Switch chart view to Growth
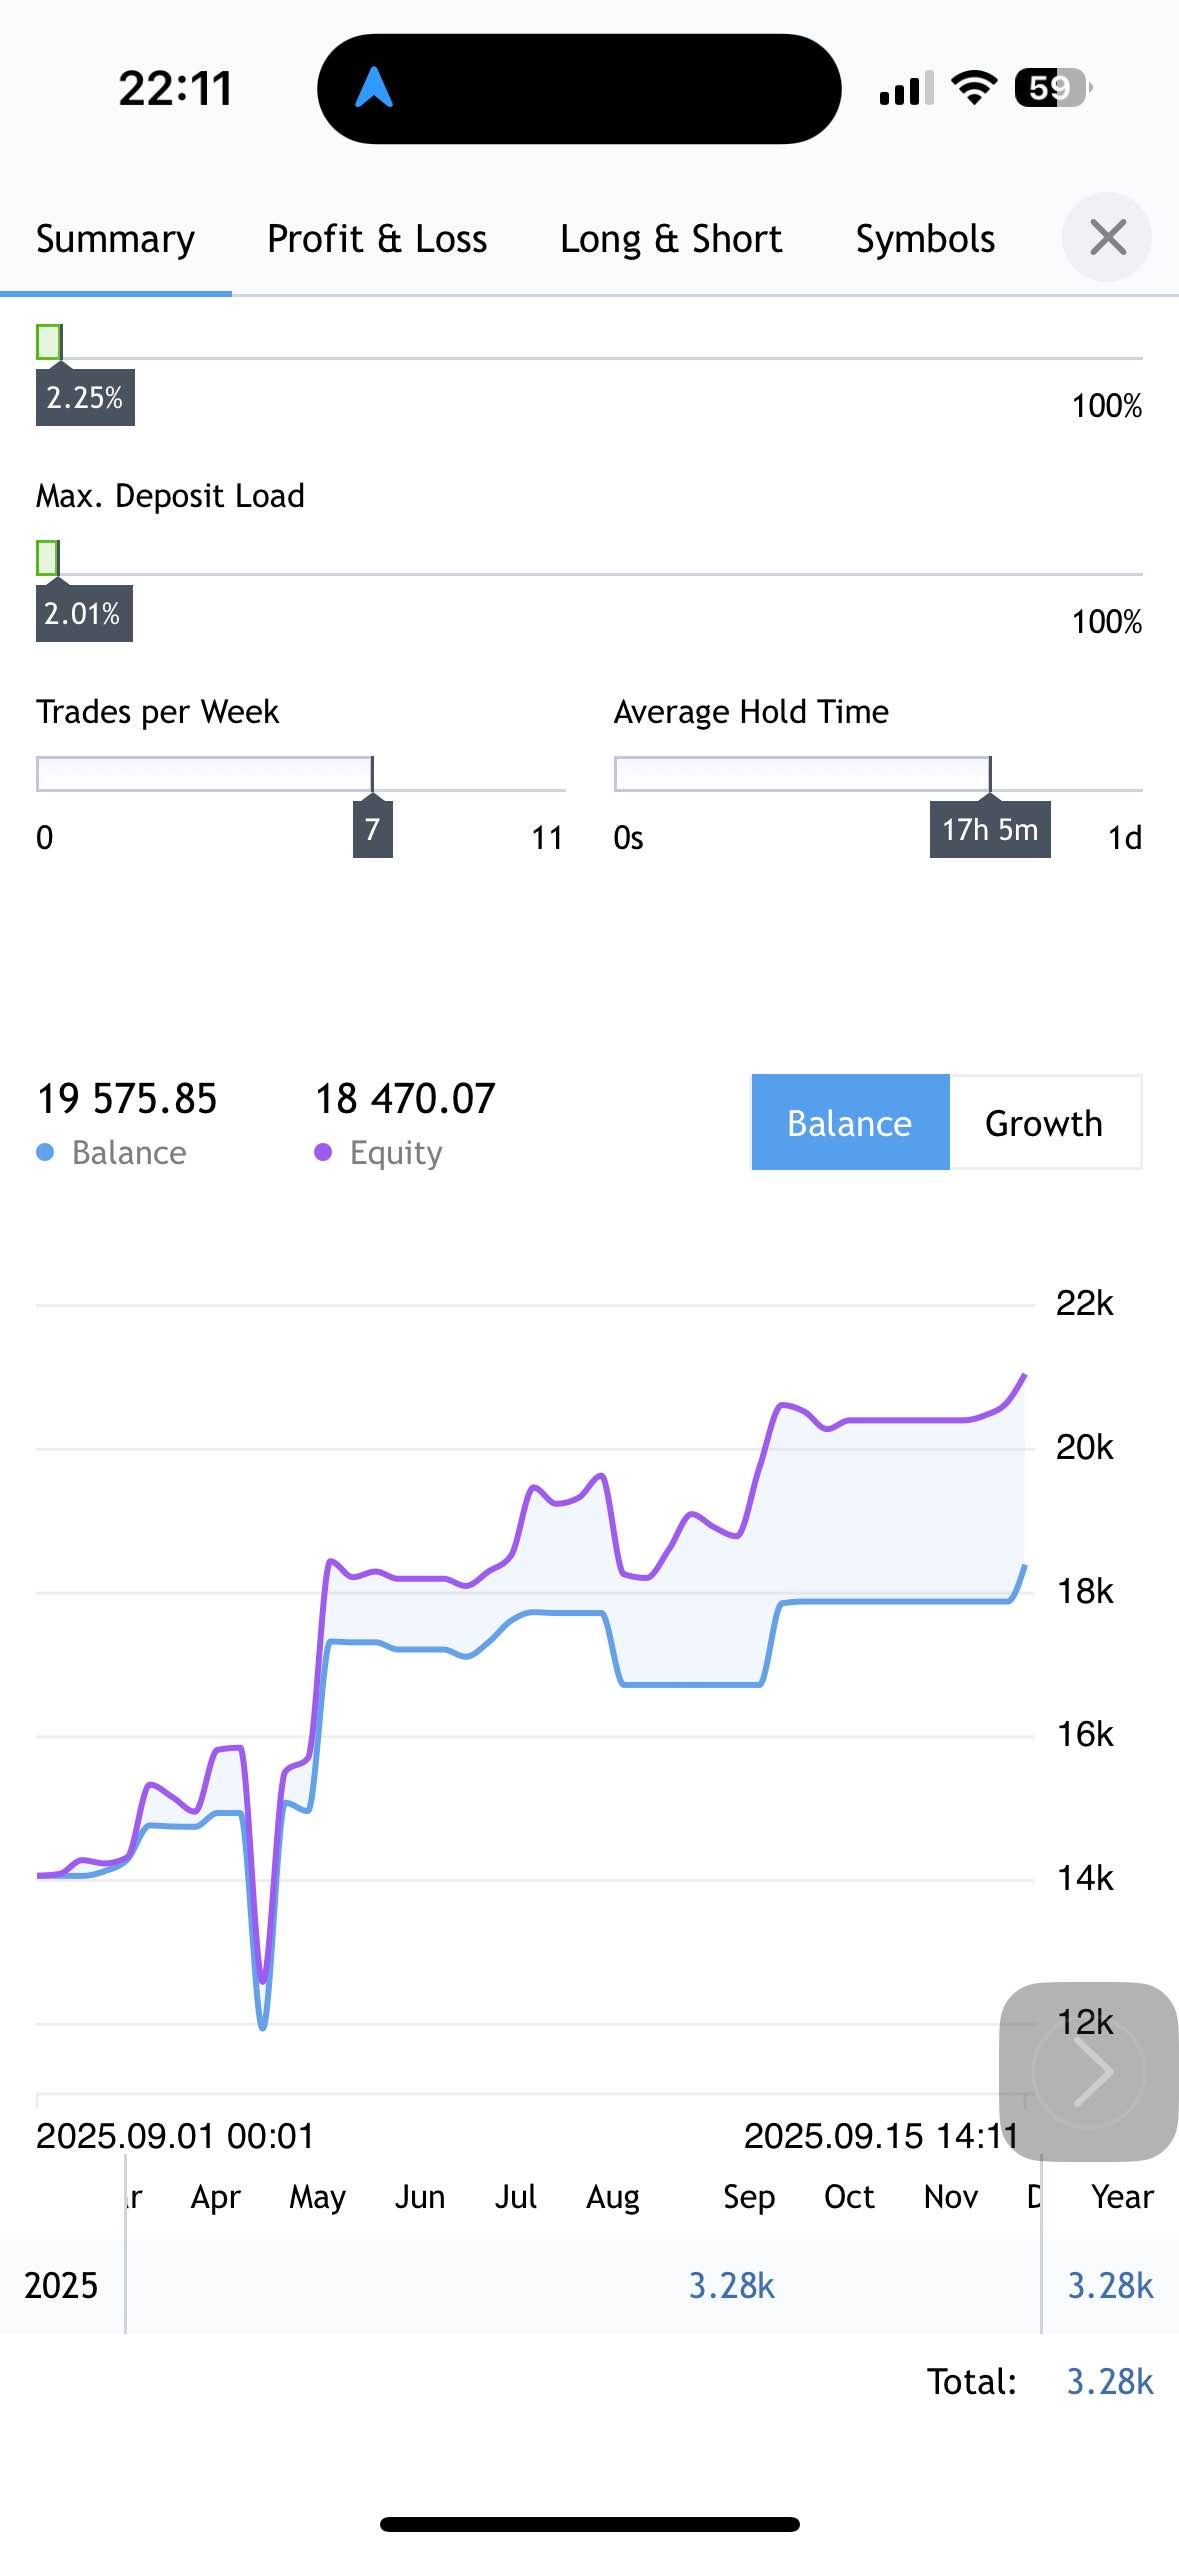Screen dimensions: 1179x2556 (x=1044, y=1123)
